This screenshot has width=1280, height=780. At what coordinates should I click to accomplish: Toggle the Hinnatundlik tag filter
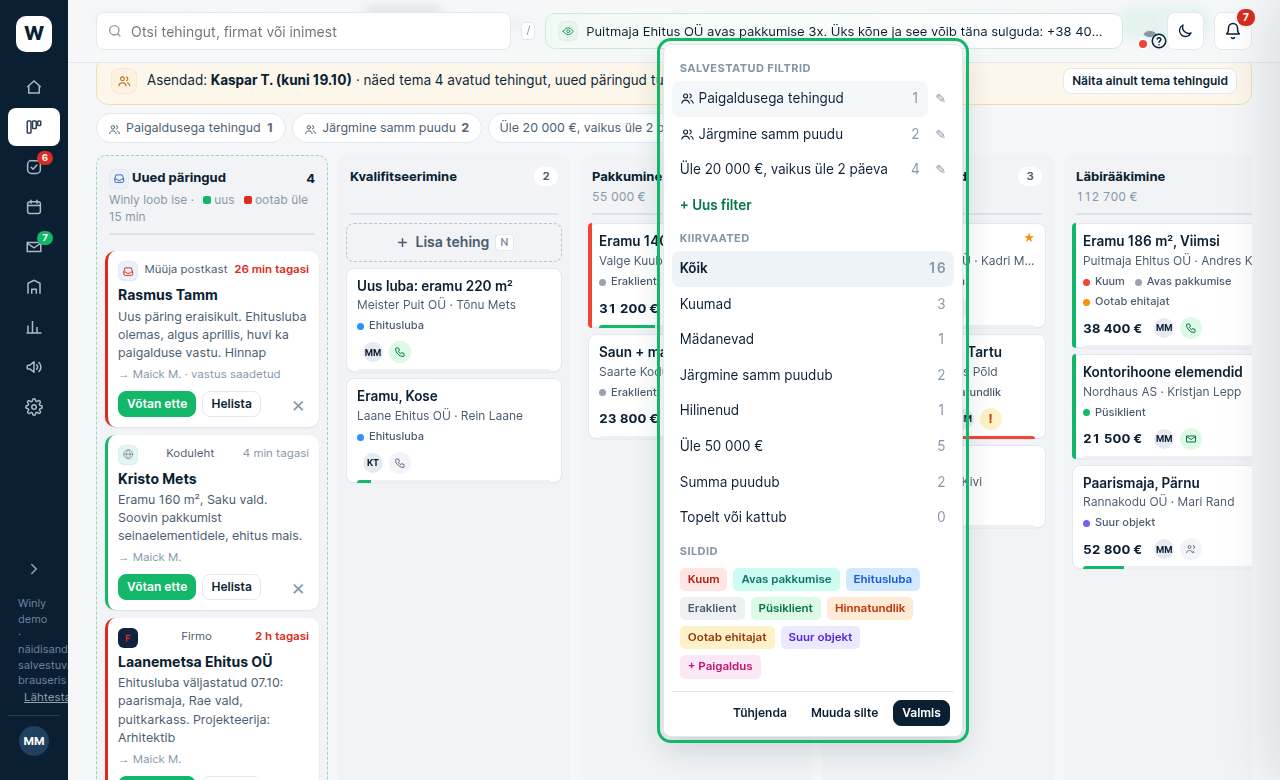(870, 608)
